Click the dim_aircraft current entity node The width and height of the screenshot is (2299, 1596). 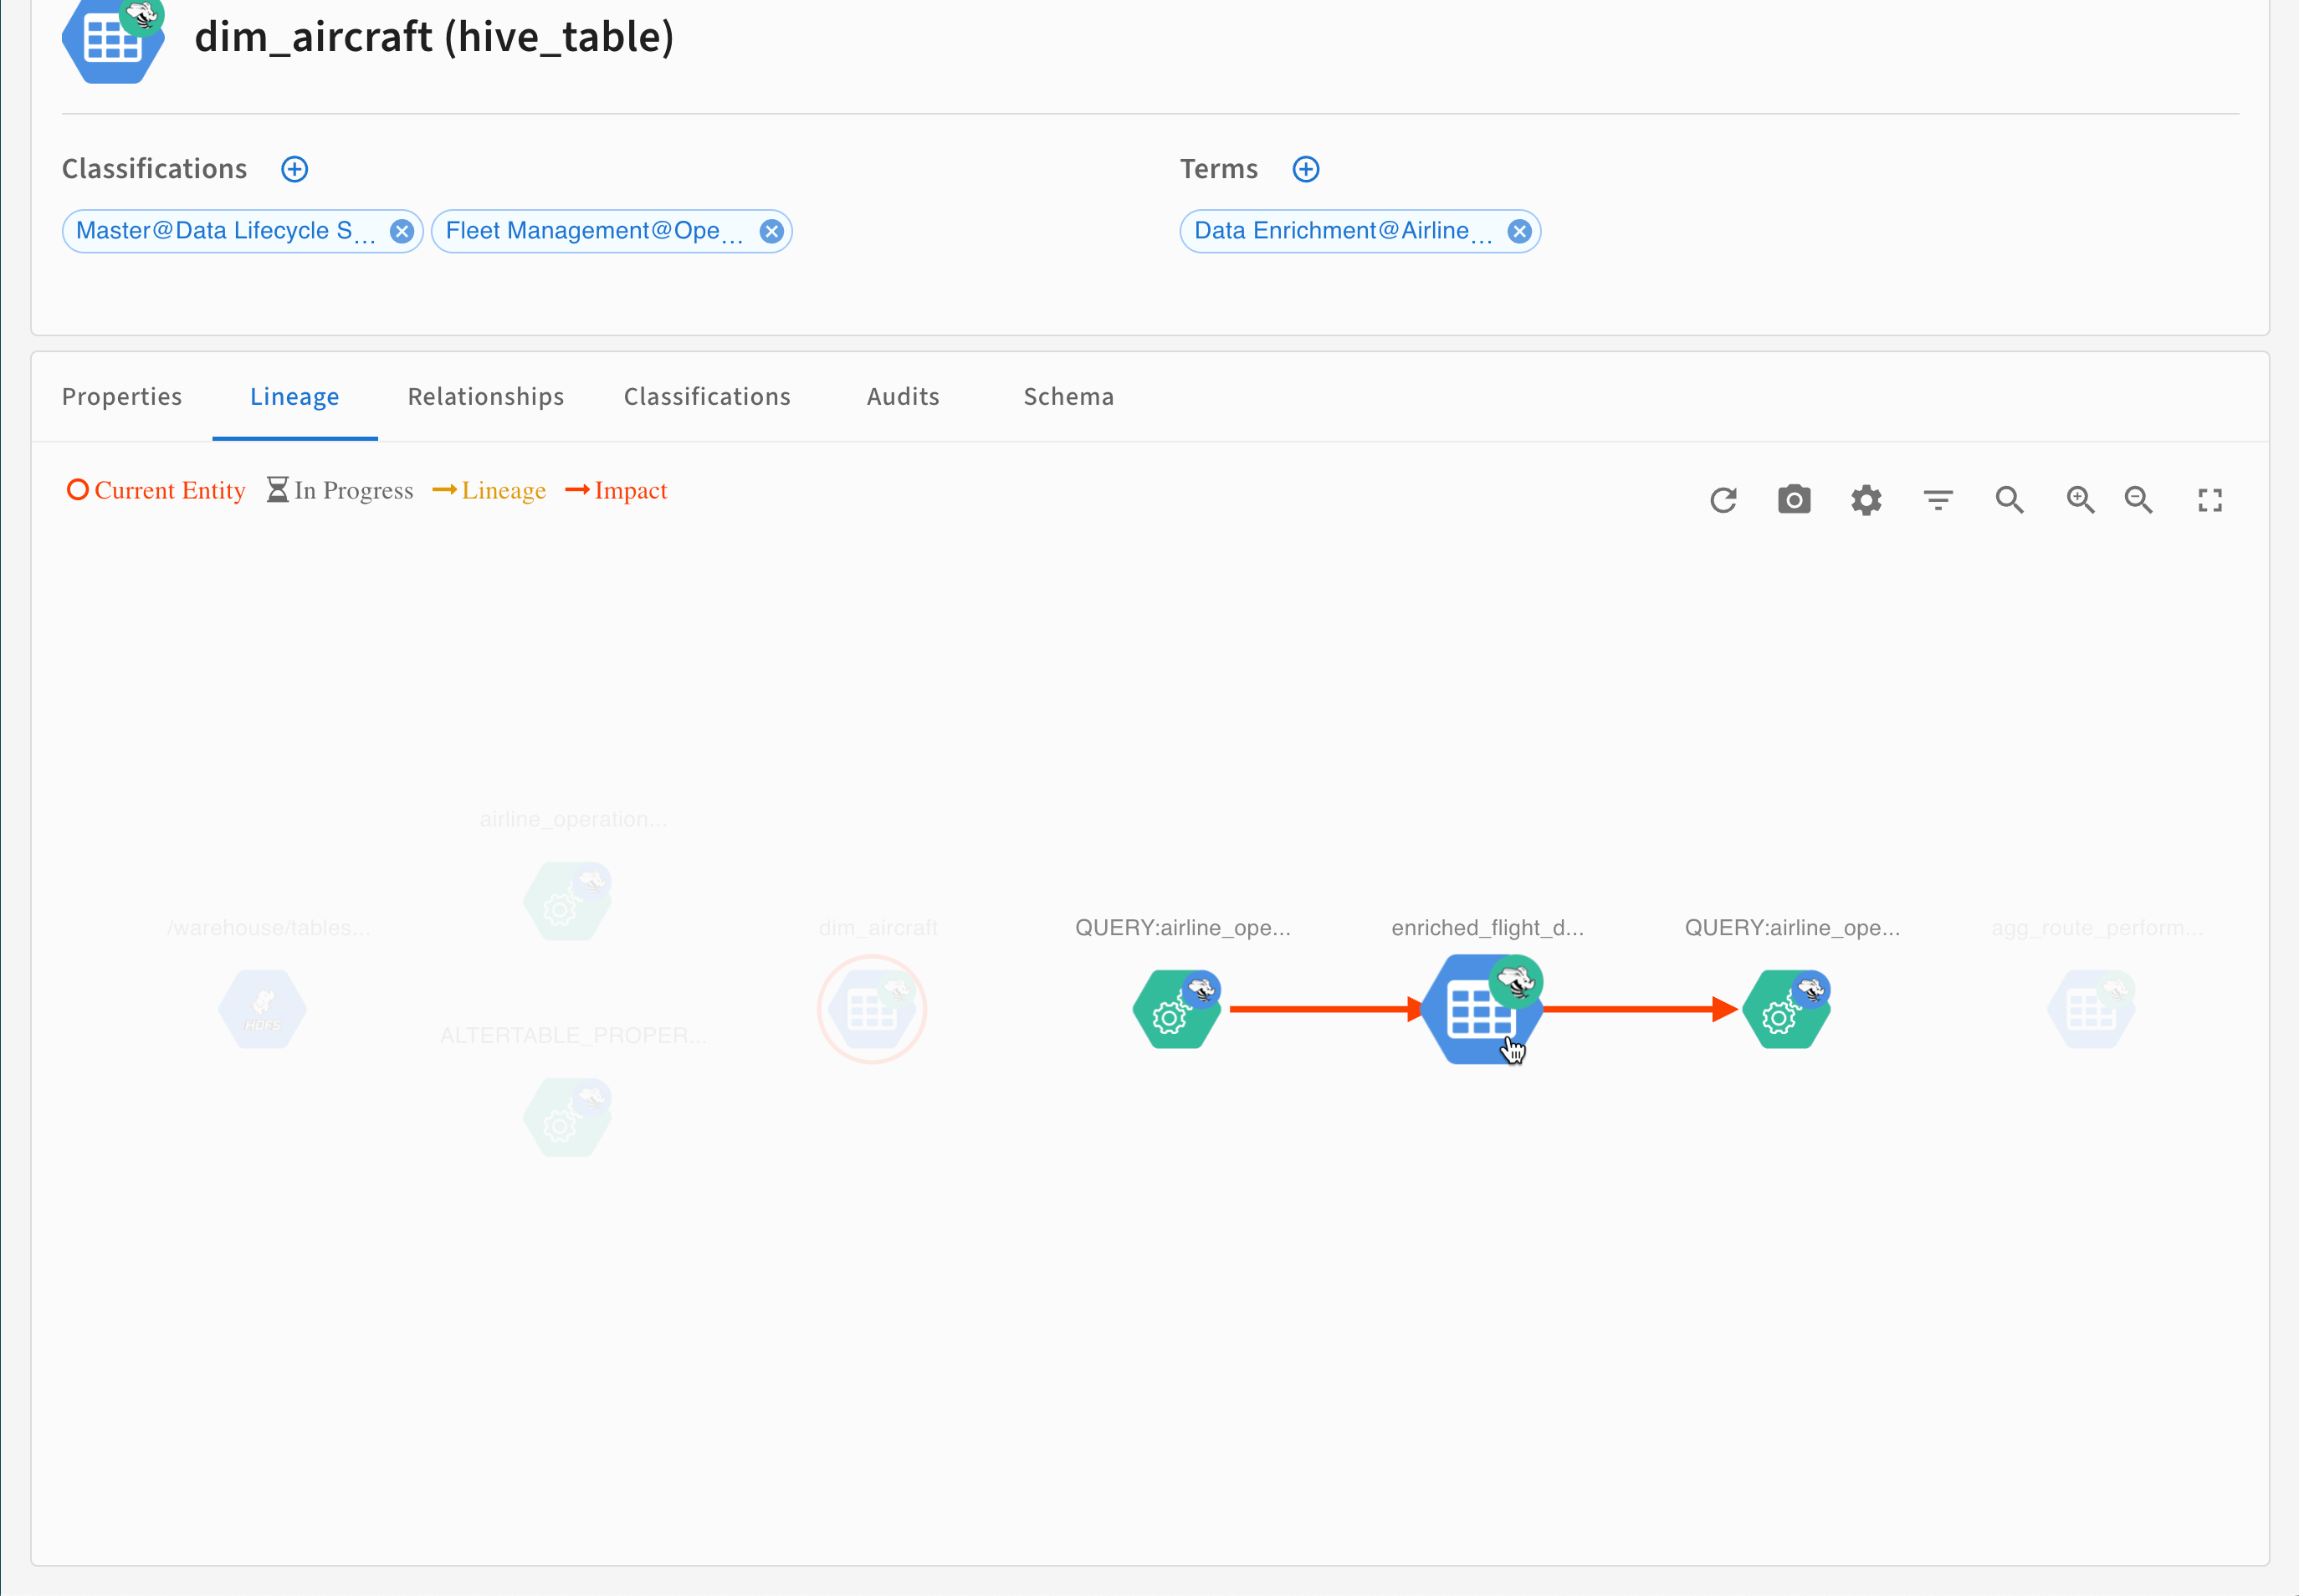(x=872, y=1009)
